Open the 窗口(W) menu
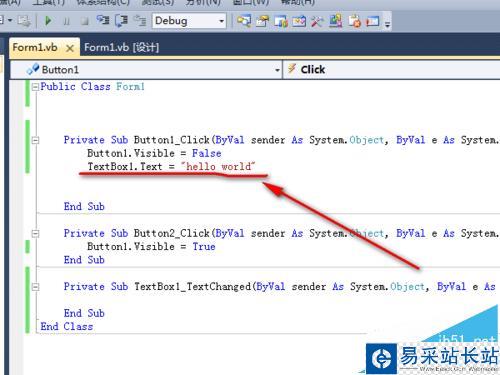Viewport: 500px width, 375px height. tap(251, 2)
